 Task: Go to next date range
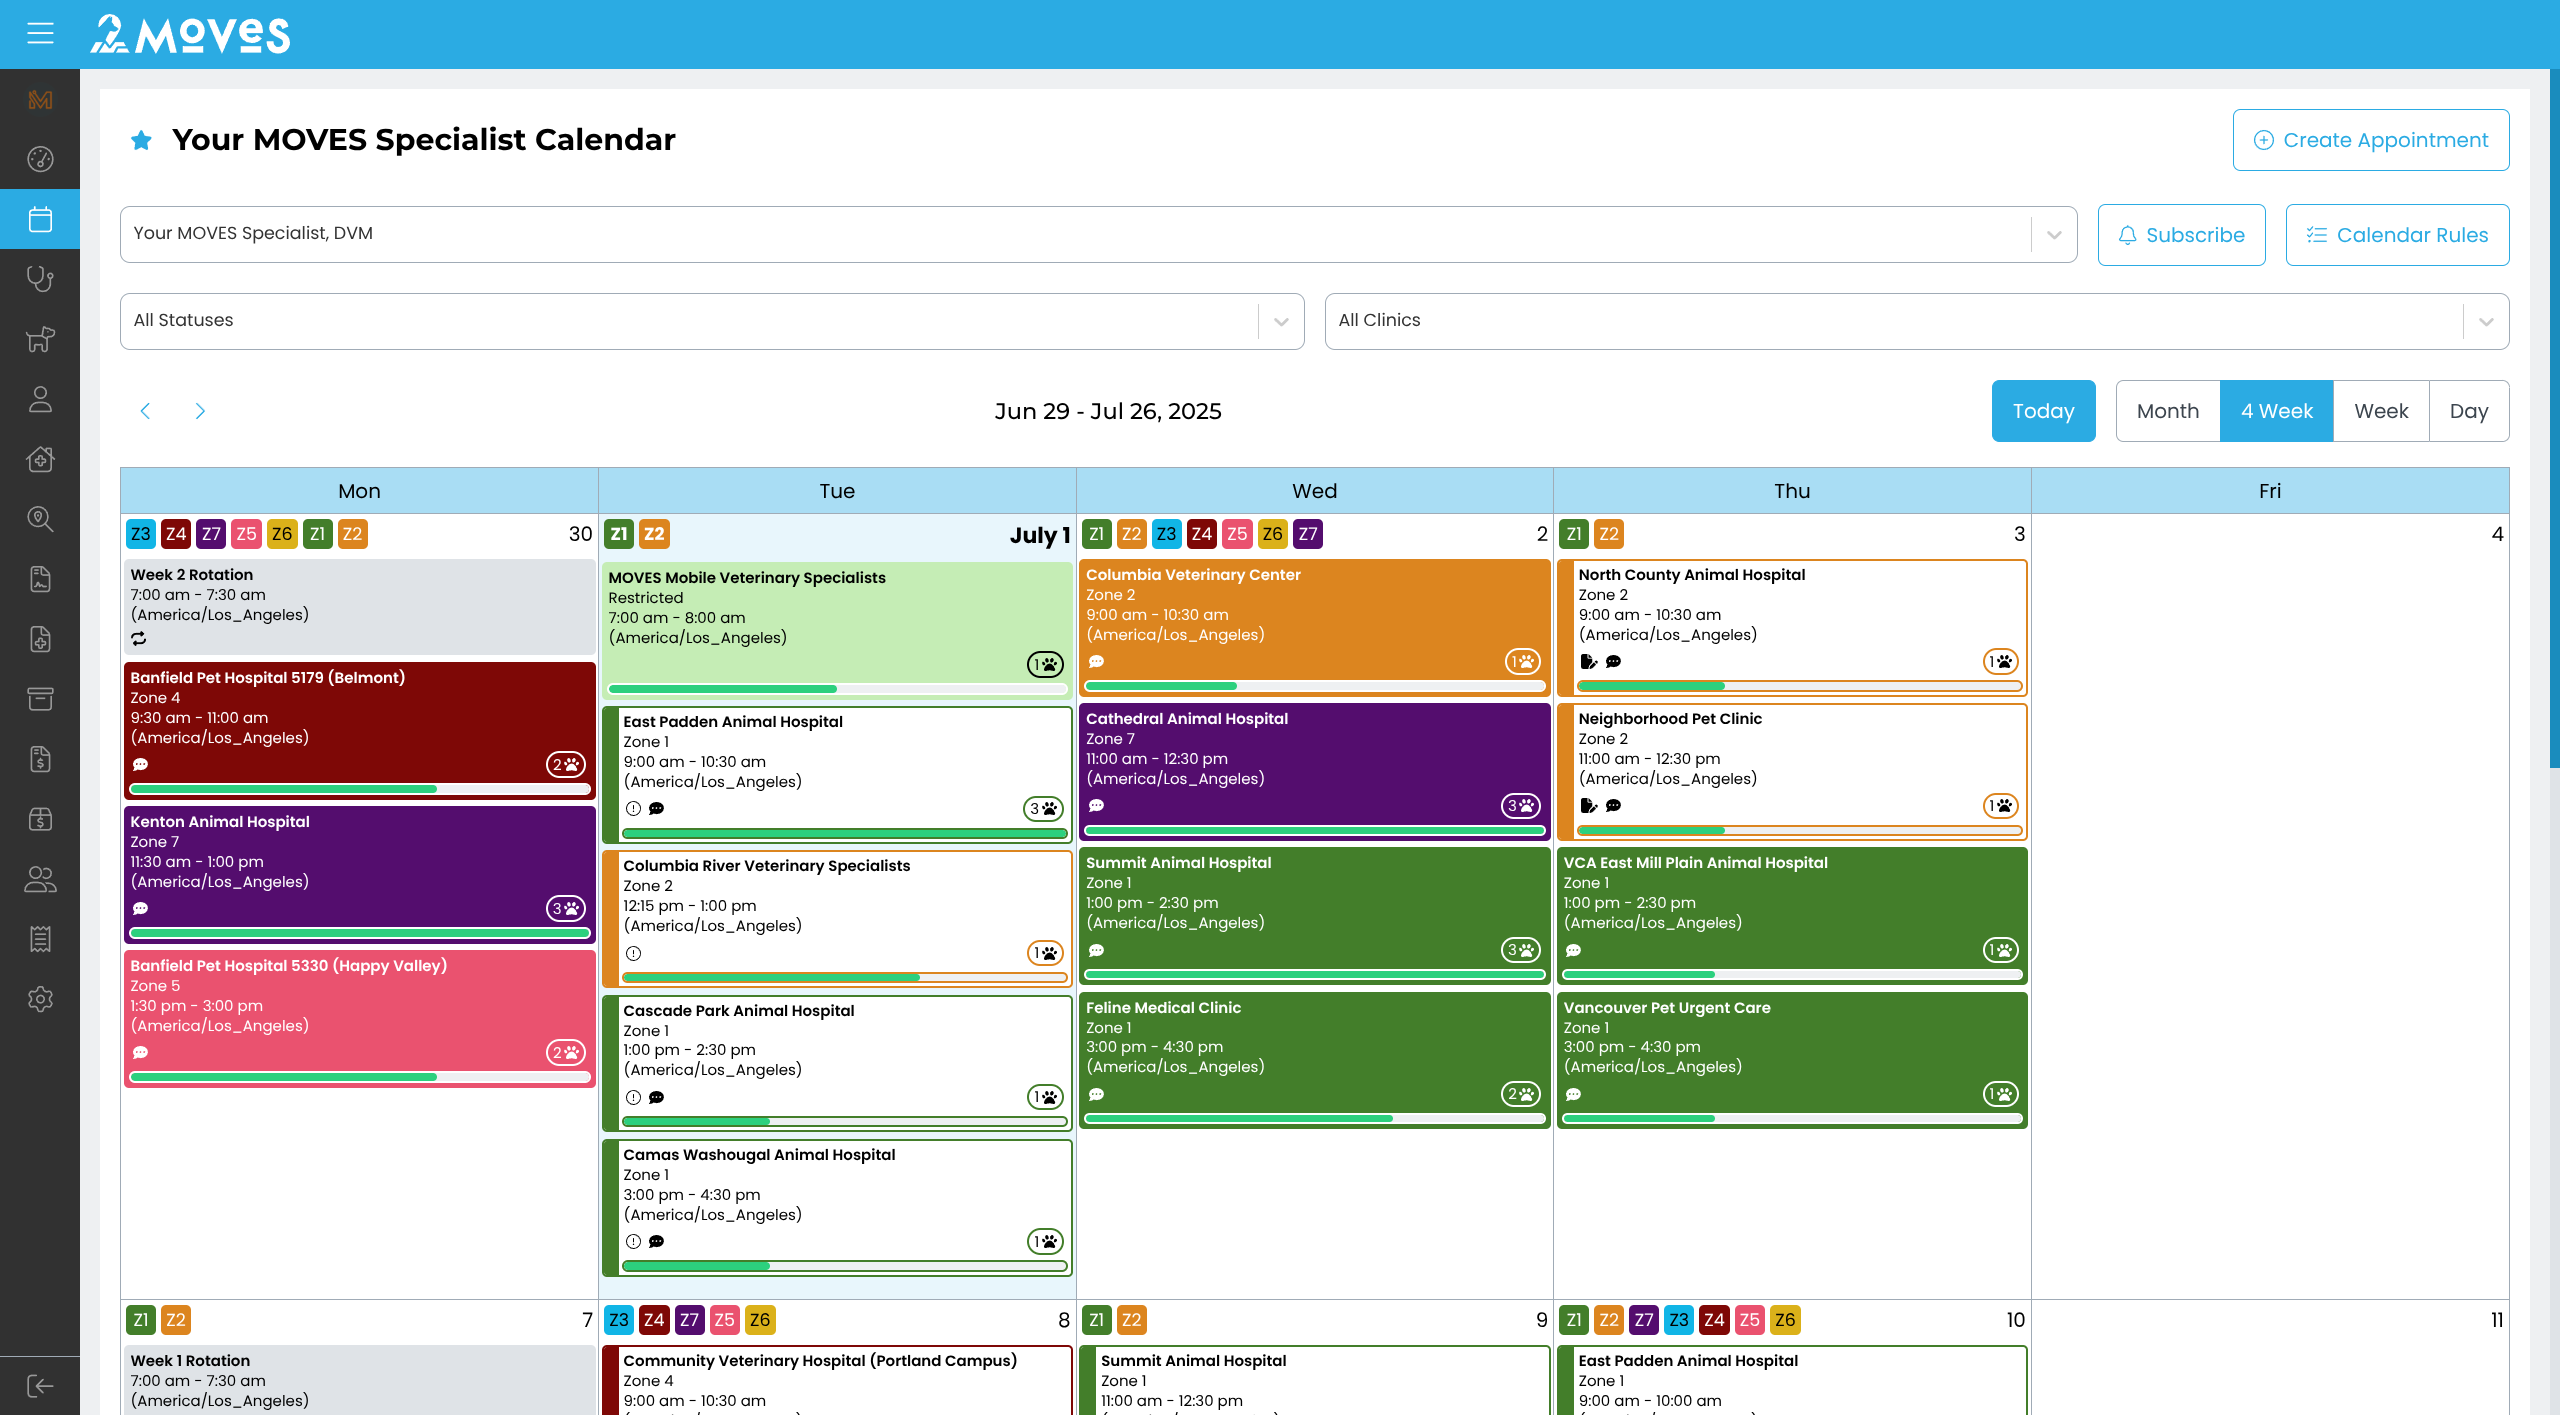point(200,411)
